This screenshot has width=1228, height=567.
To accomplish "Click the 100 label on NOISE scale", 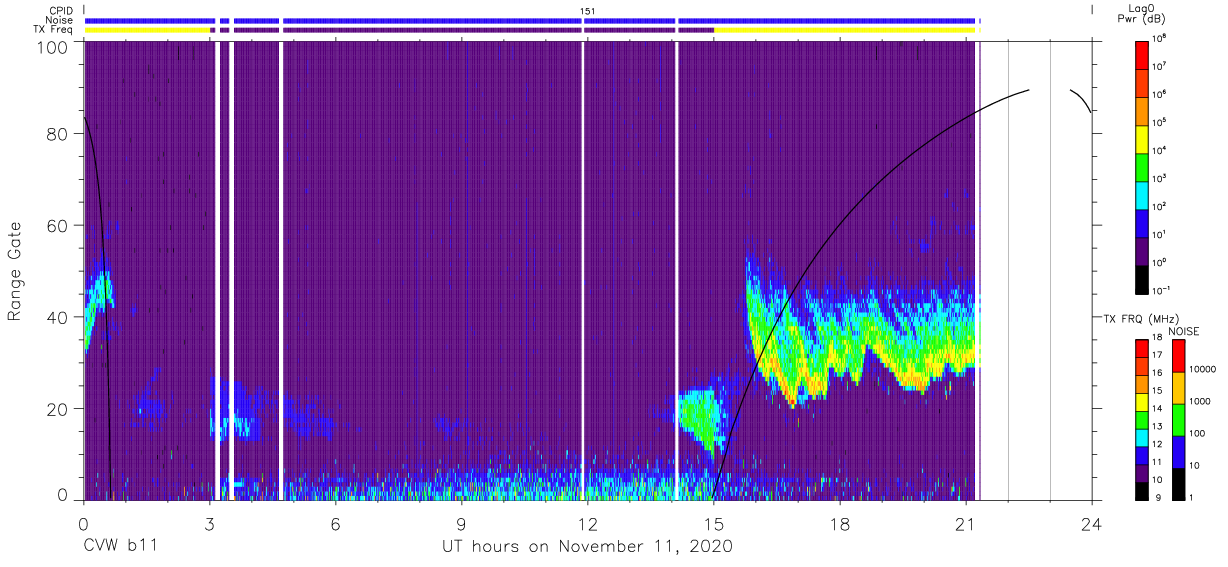I will click(1199, 434).
